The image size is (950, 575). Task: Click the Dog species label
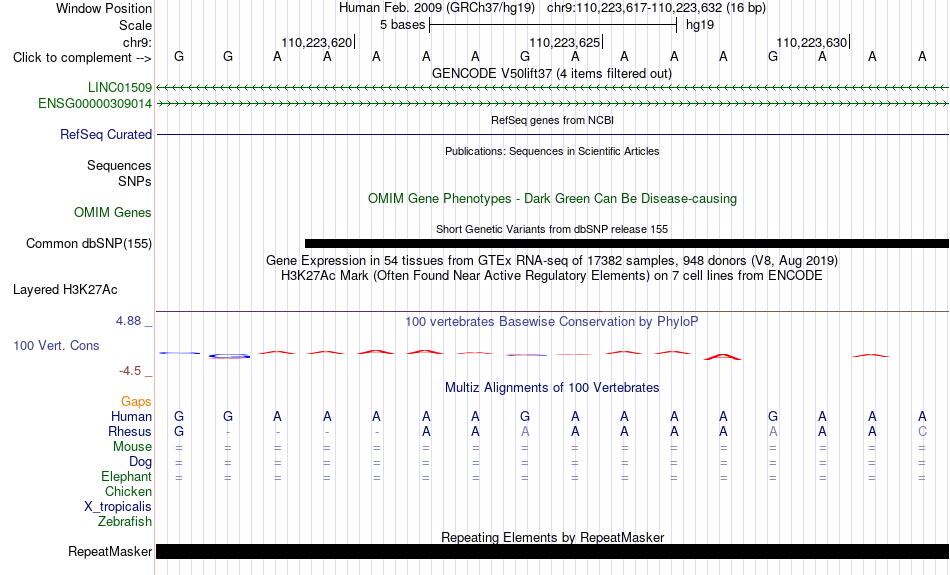coord(141,462)
